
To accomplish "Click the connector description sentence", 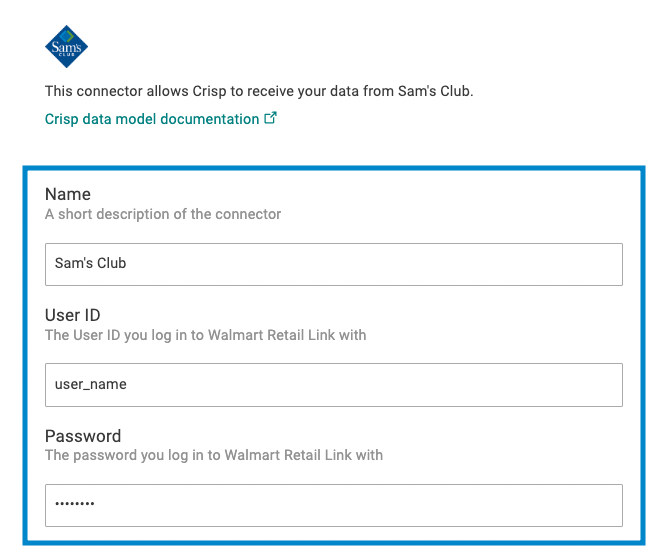I will 259,91.
